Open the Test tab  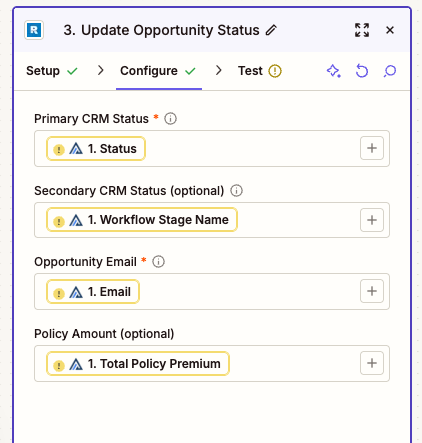click(260, 71)
